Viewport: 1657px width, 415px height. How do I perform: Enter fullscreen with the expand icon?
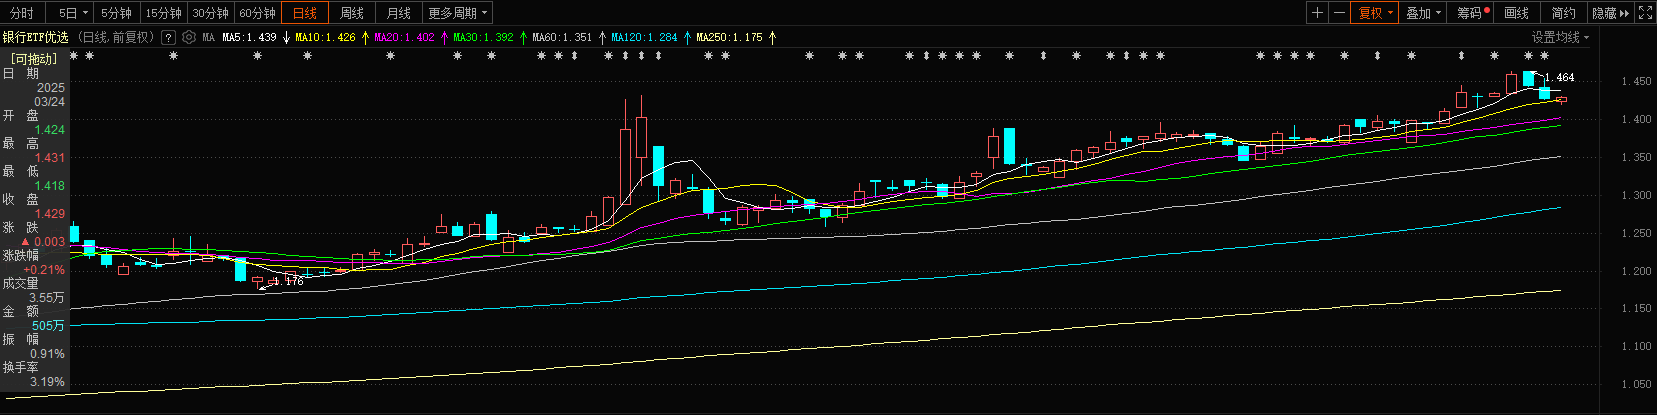[x=1645, y=13]
